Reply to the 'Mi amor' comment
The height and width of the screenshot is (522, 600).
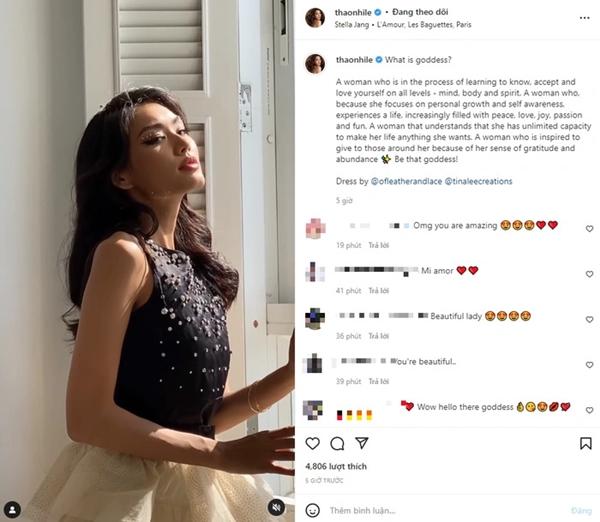tap(378, 291)
